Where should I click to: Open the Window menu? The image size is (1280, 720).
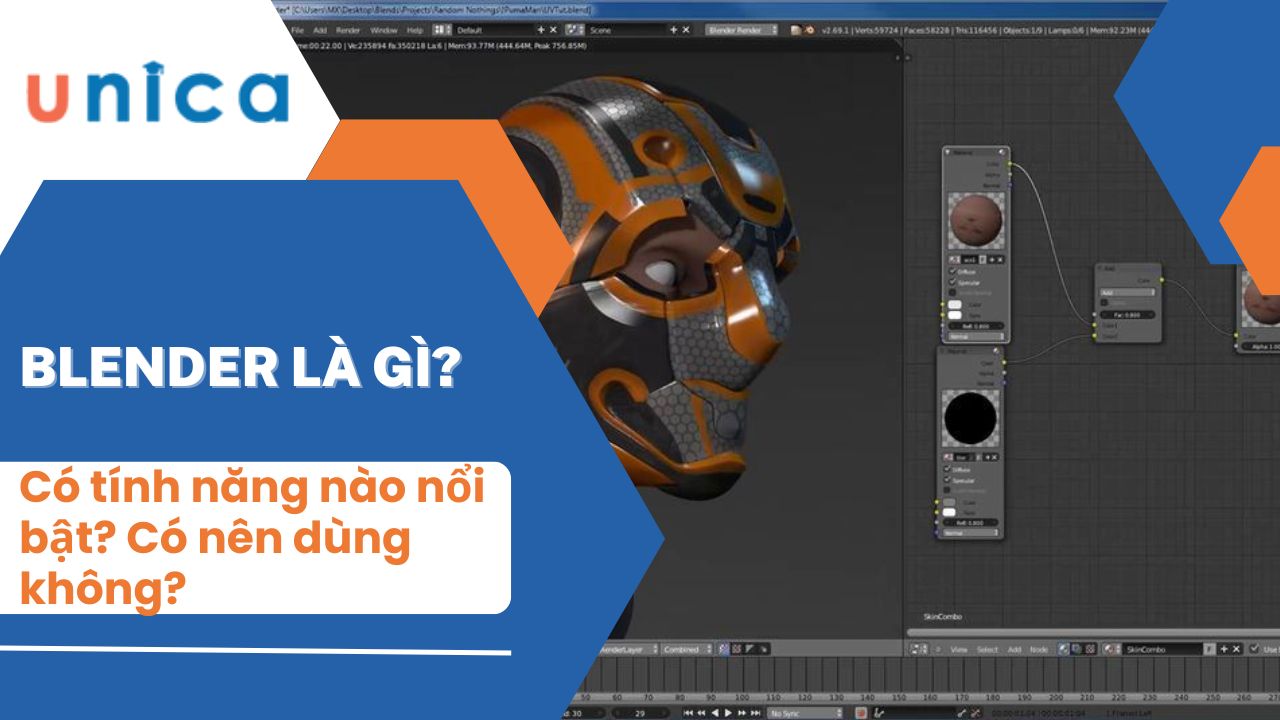point(383,30)
